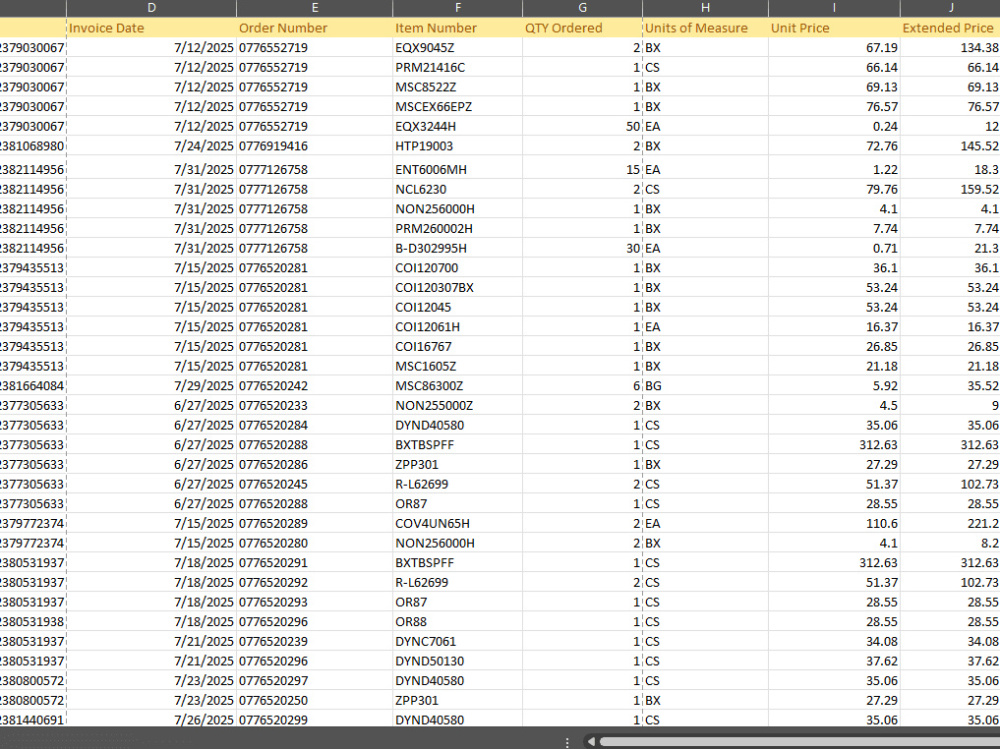Click the QTY Ordered header cell
1000x749 pixels.
click(582, 28)
